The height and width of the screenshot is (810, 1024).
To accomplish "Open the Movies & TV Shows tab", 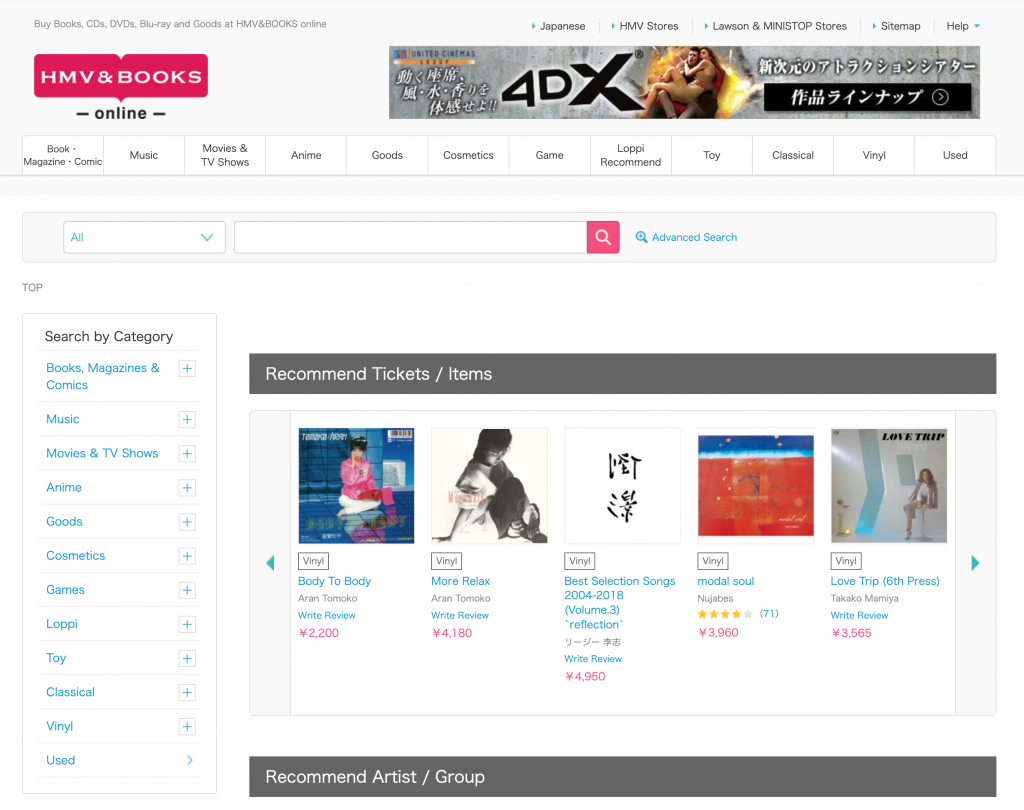I will point(225,155).
